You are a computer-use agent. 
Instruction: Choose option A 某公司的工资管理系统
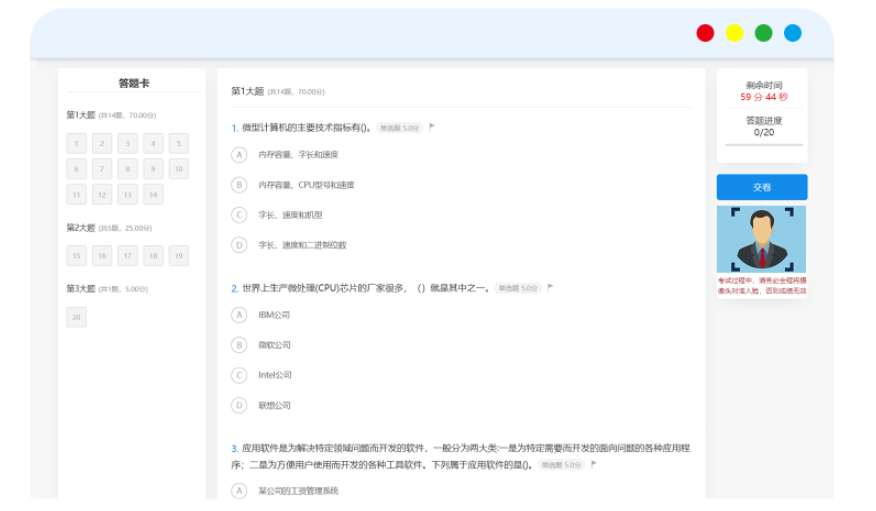coord(239,491)
